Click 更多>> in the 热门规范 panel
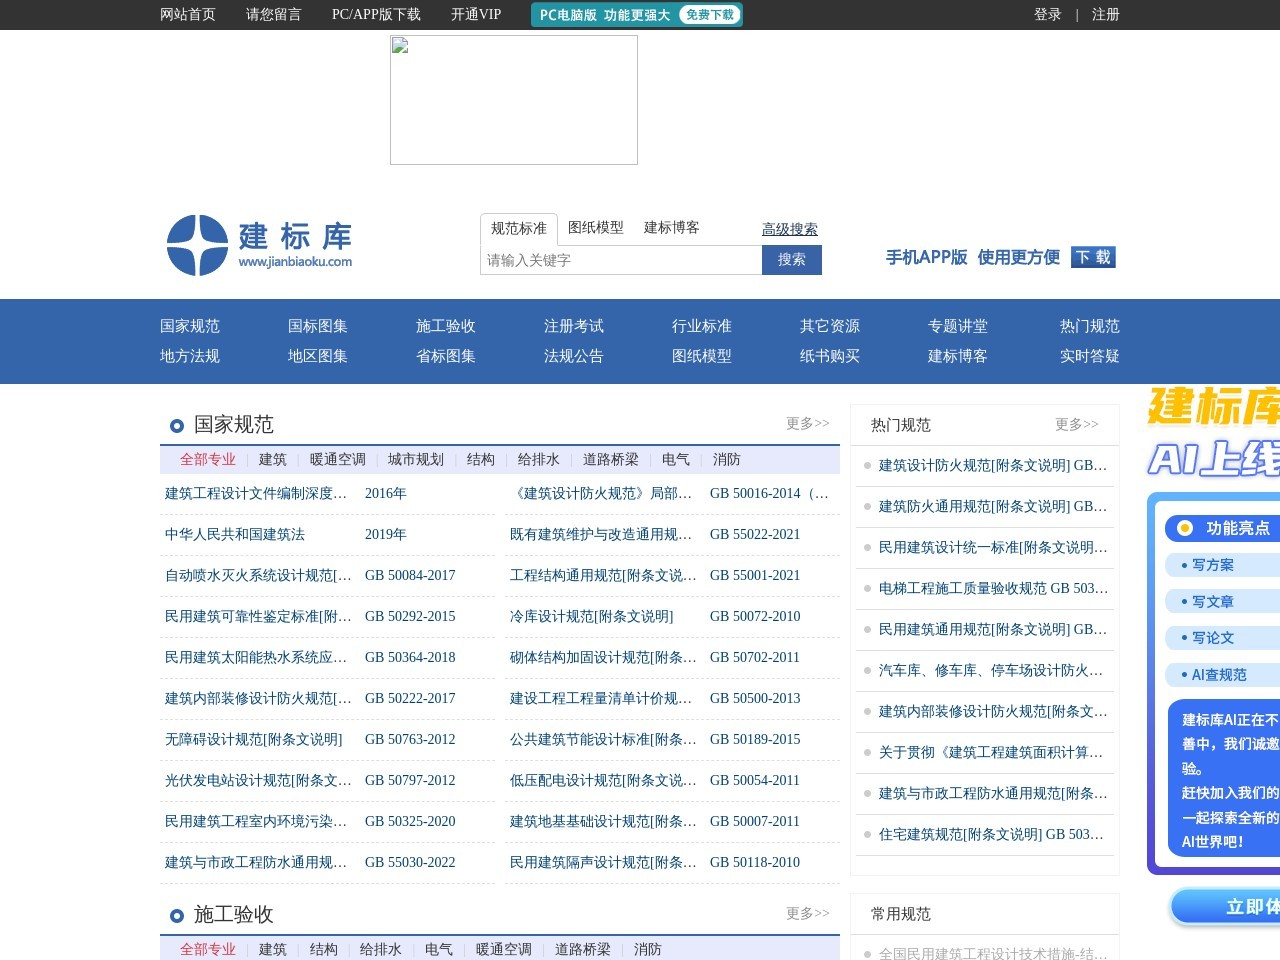This screenshot has width=1280, height=960. (1077, 425)
